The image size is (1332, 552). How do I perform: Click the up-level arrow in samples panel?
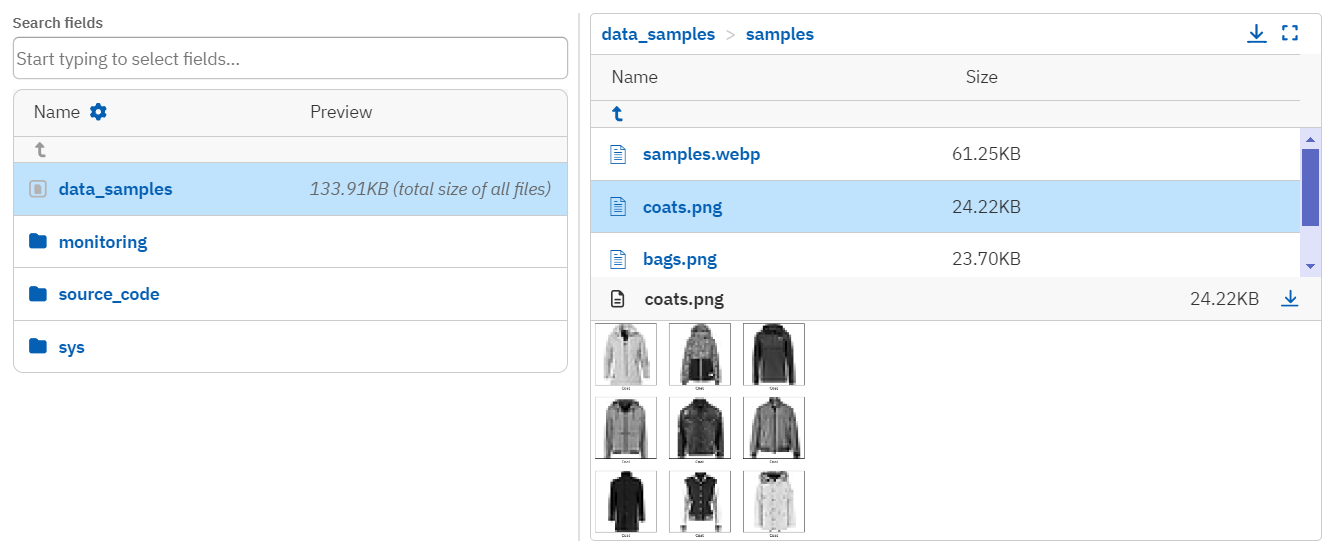(x=618, y=114)
